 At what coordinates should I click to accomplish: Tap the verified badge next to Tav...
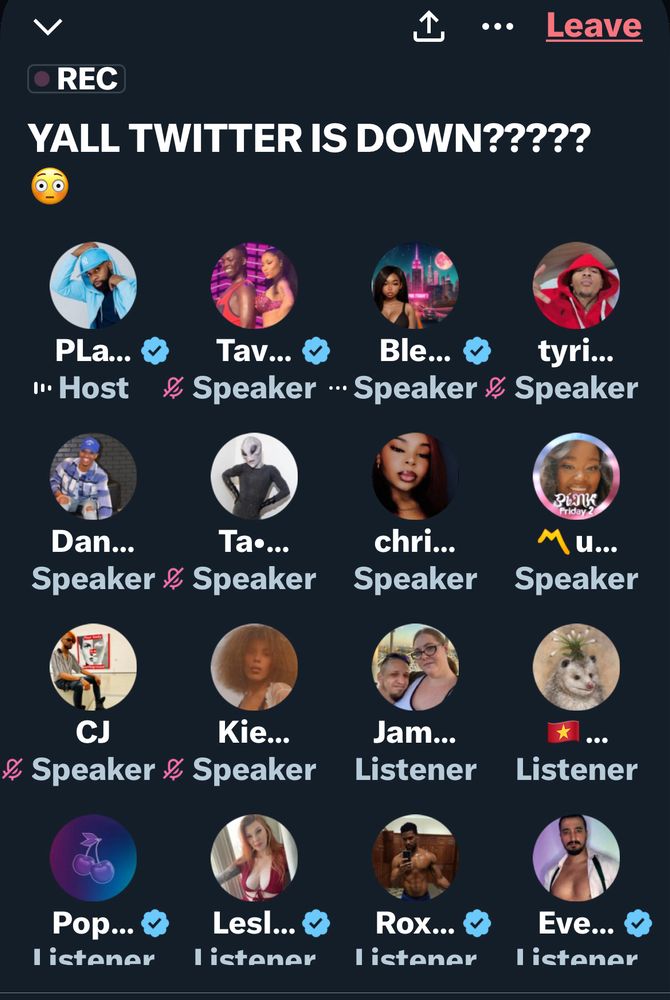[x=316, y=351]
